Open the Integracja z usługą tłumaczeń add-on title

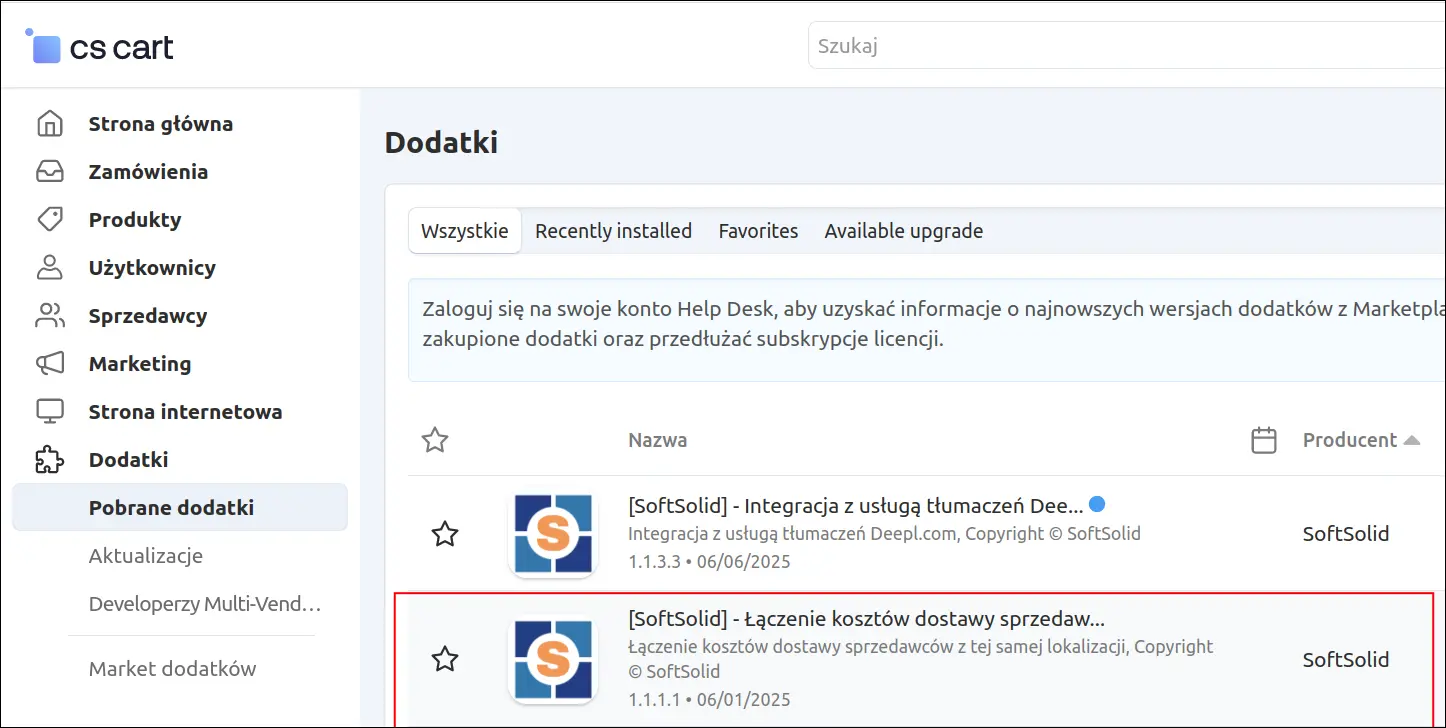[x=856, y=506]
